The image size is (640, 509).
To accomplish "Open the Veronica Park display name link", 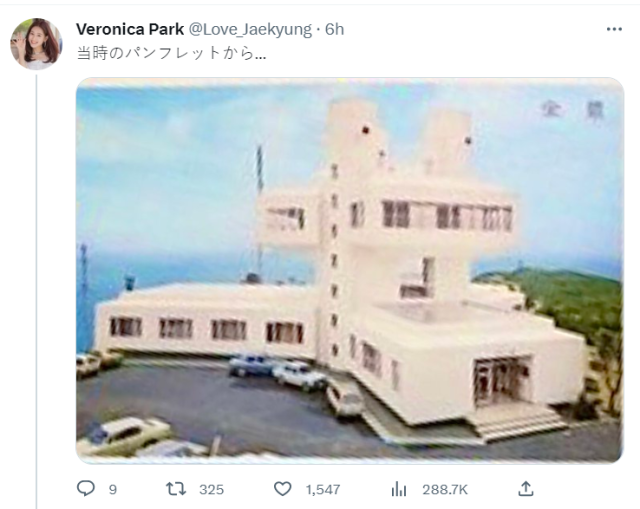I will pos(130,29).
